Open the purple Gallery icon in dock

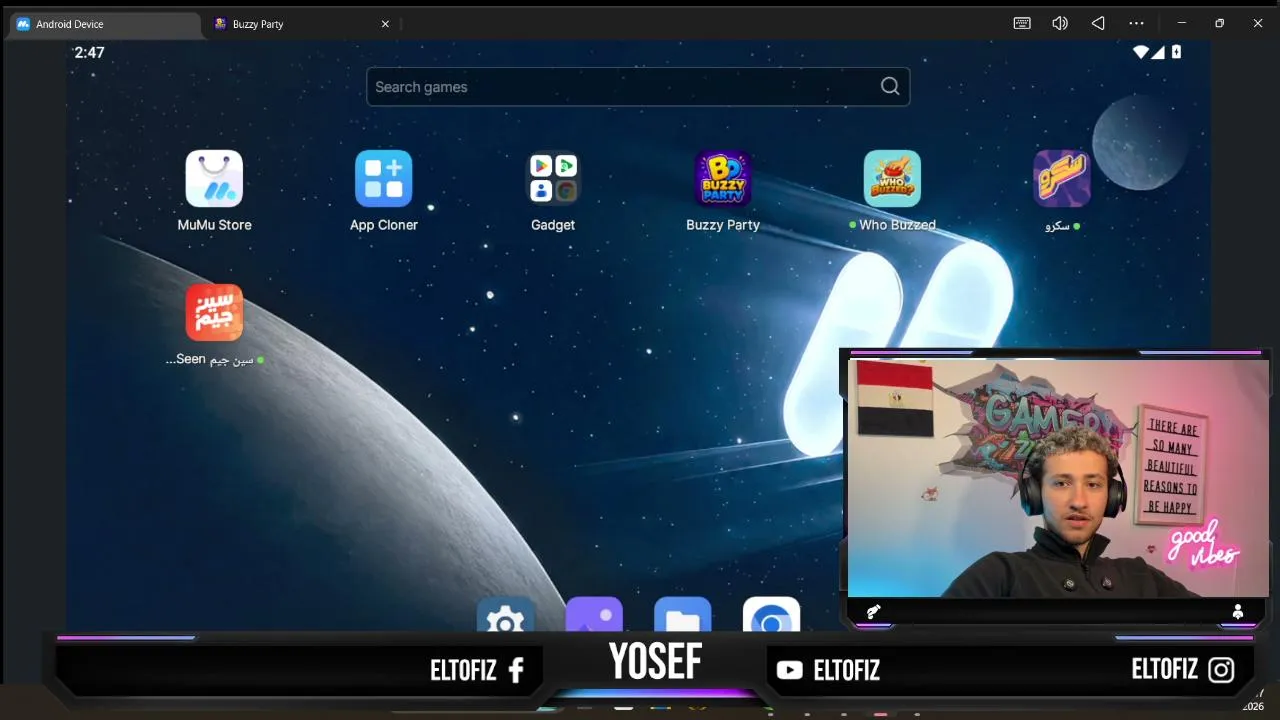click(594, 615)
